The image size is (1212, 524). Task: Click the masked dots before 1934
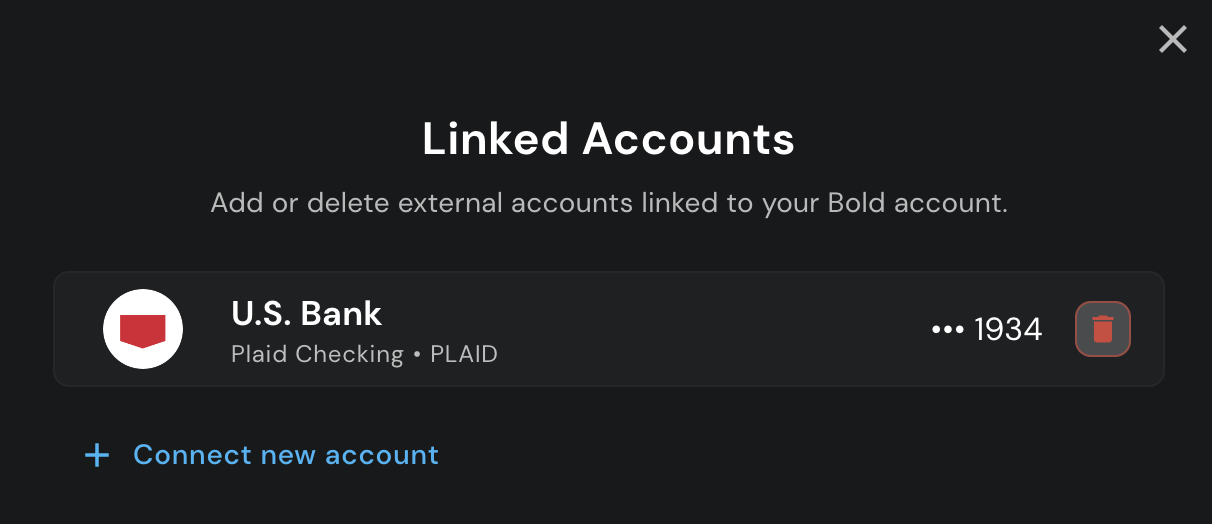(x=947, y=329)
